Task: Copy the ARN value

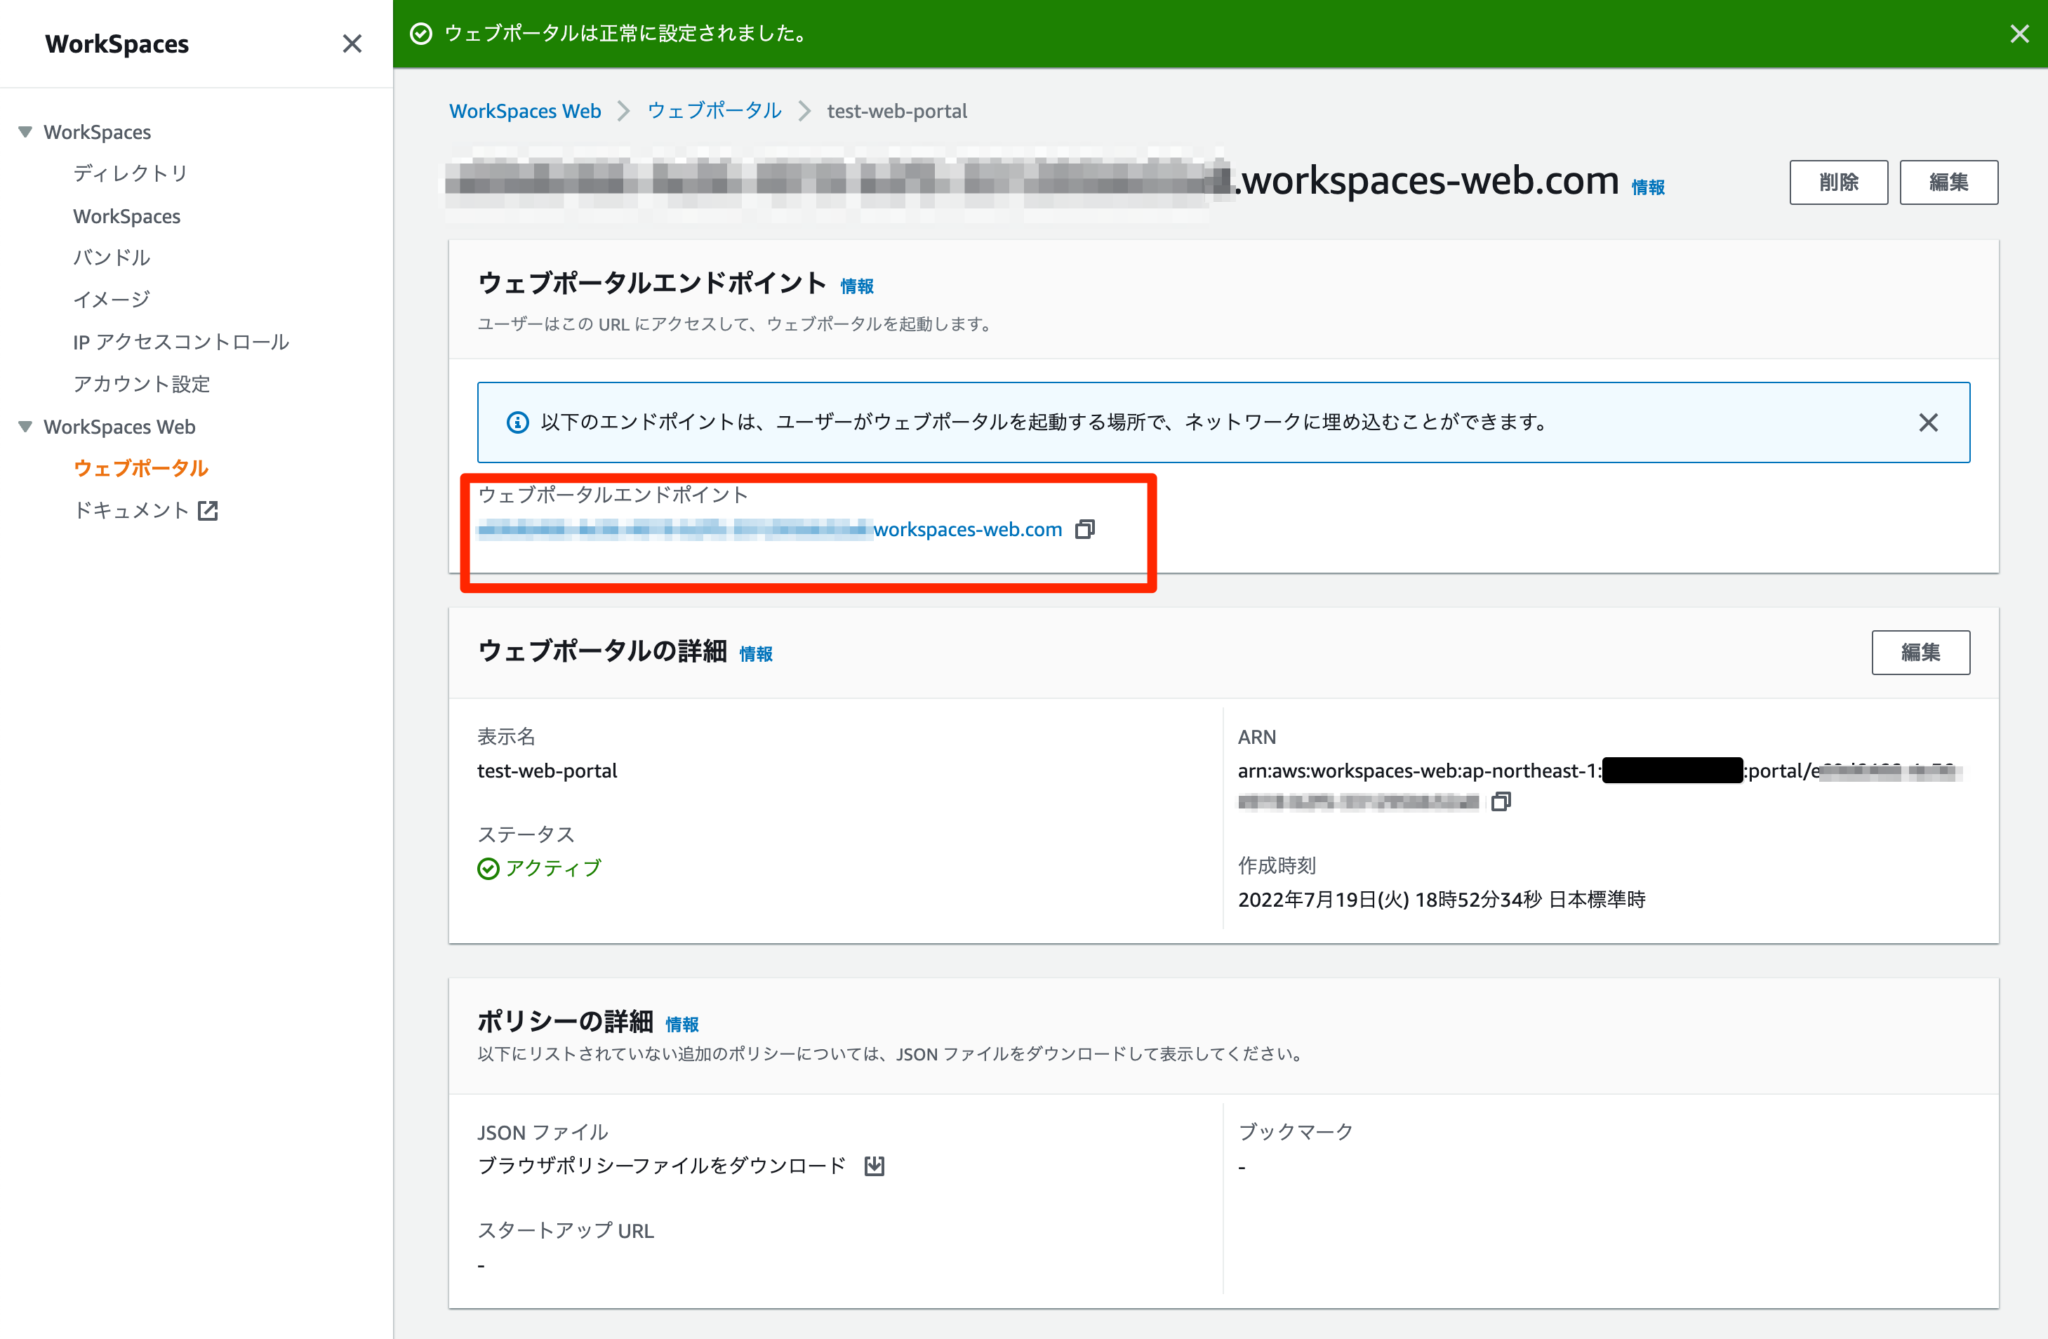Action: [1500, 802]
